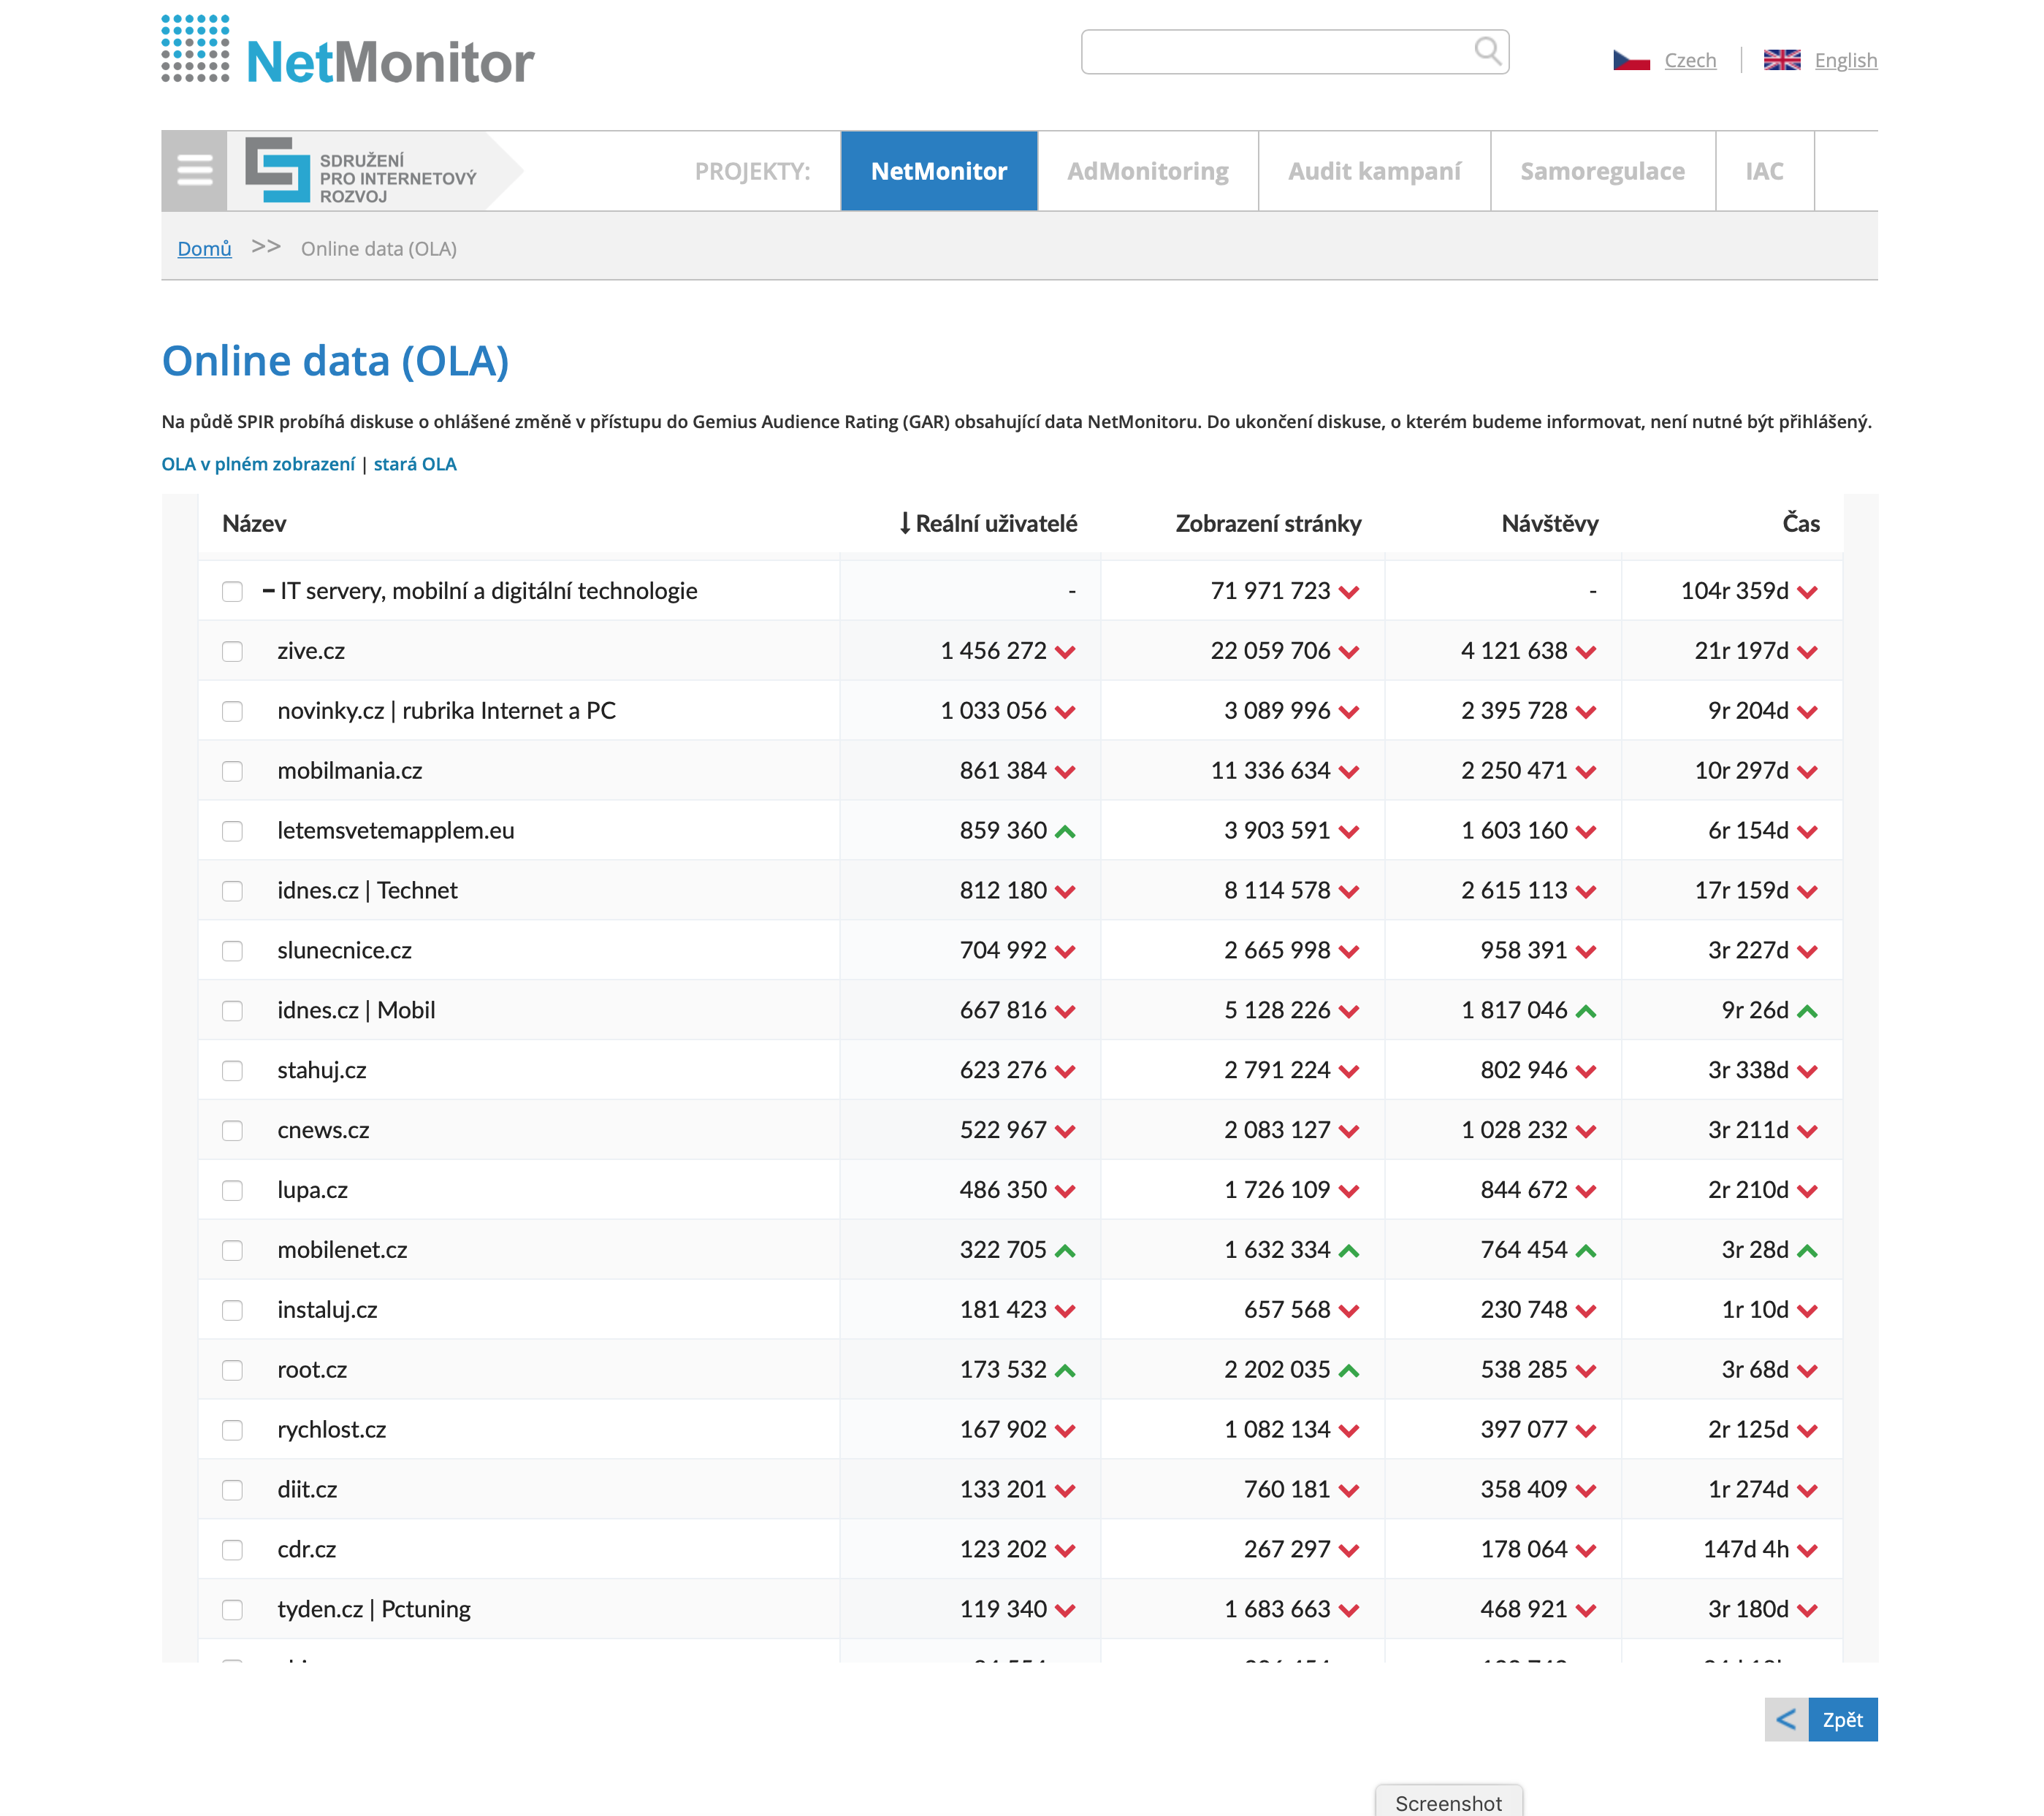
Task: Open the hamburger menu icon
Action: [194, 171]
